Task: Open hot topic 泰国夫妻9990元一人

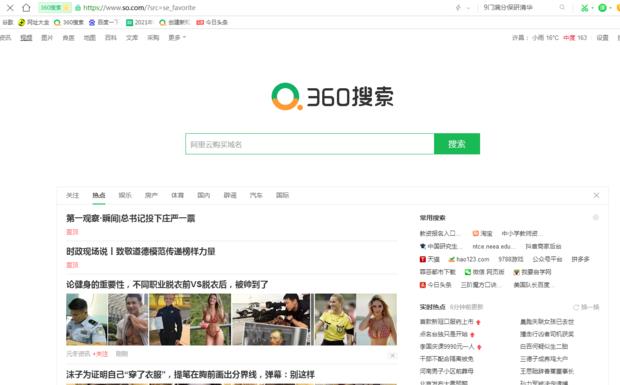Action: point(447,347)
